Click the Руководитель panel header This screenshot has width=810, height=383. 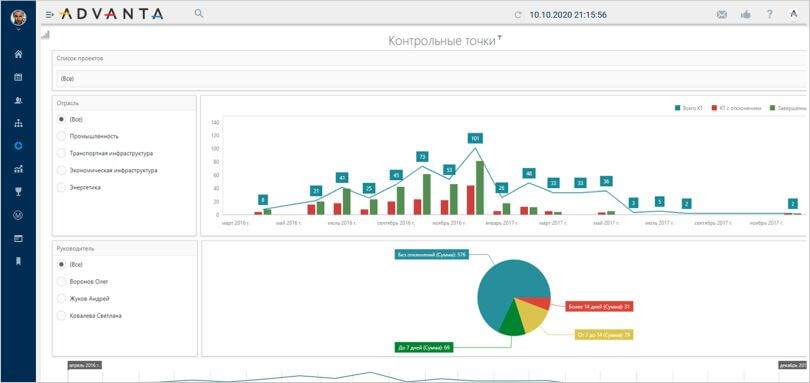124,248
